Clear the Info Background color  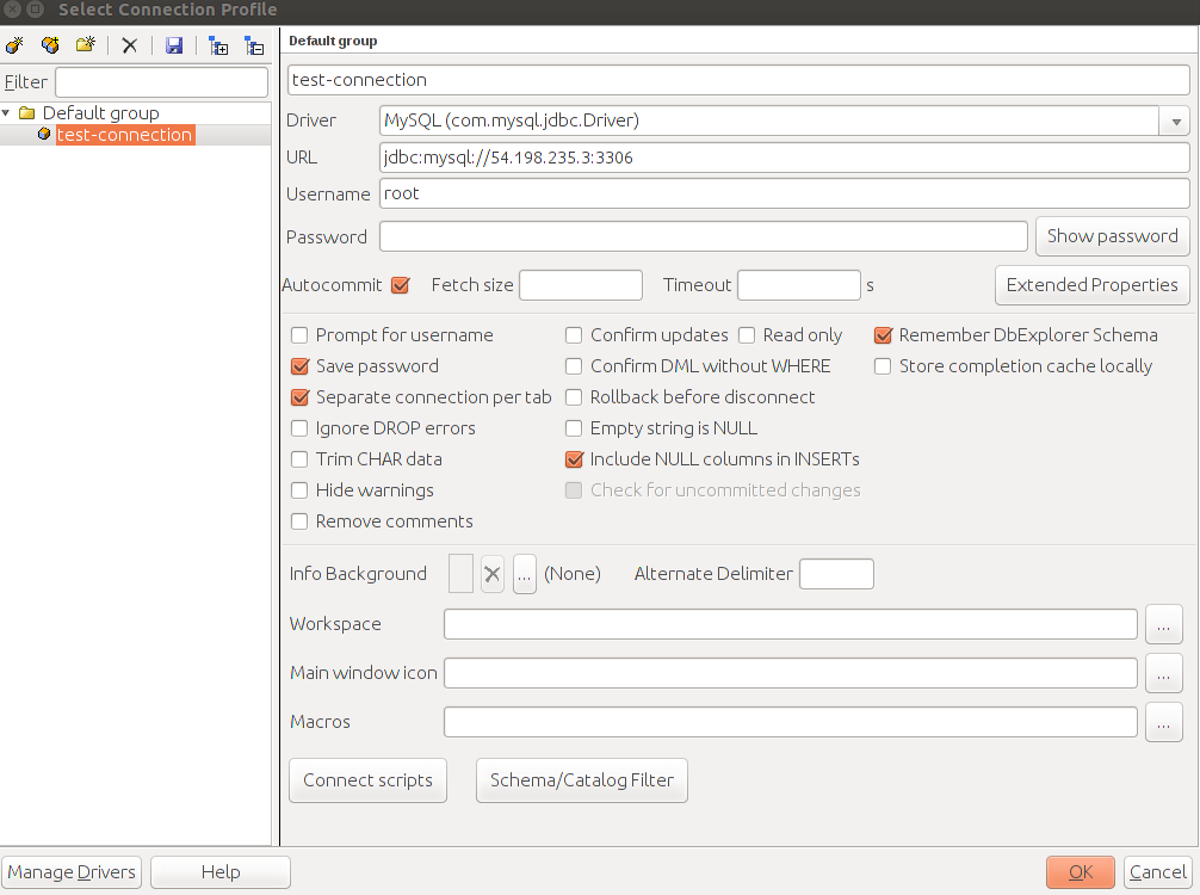coord(491,573)
